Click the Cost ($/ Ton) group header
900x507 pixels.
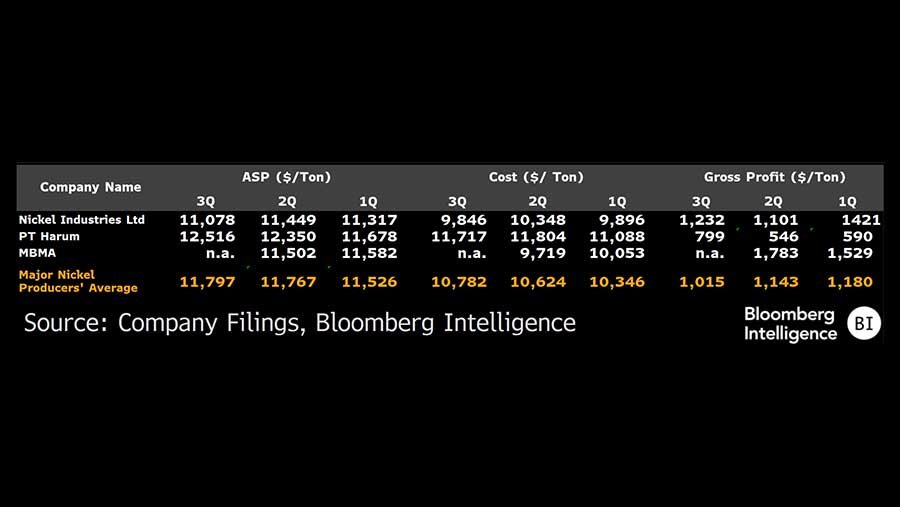click(536, 177)
